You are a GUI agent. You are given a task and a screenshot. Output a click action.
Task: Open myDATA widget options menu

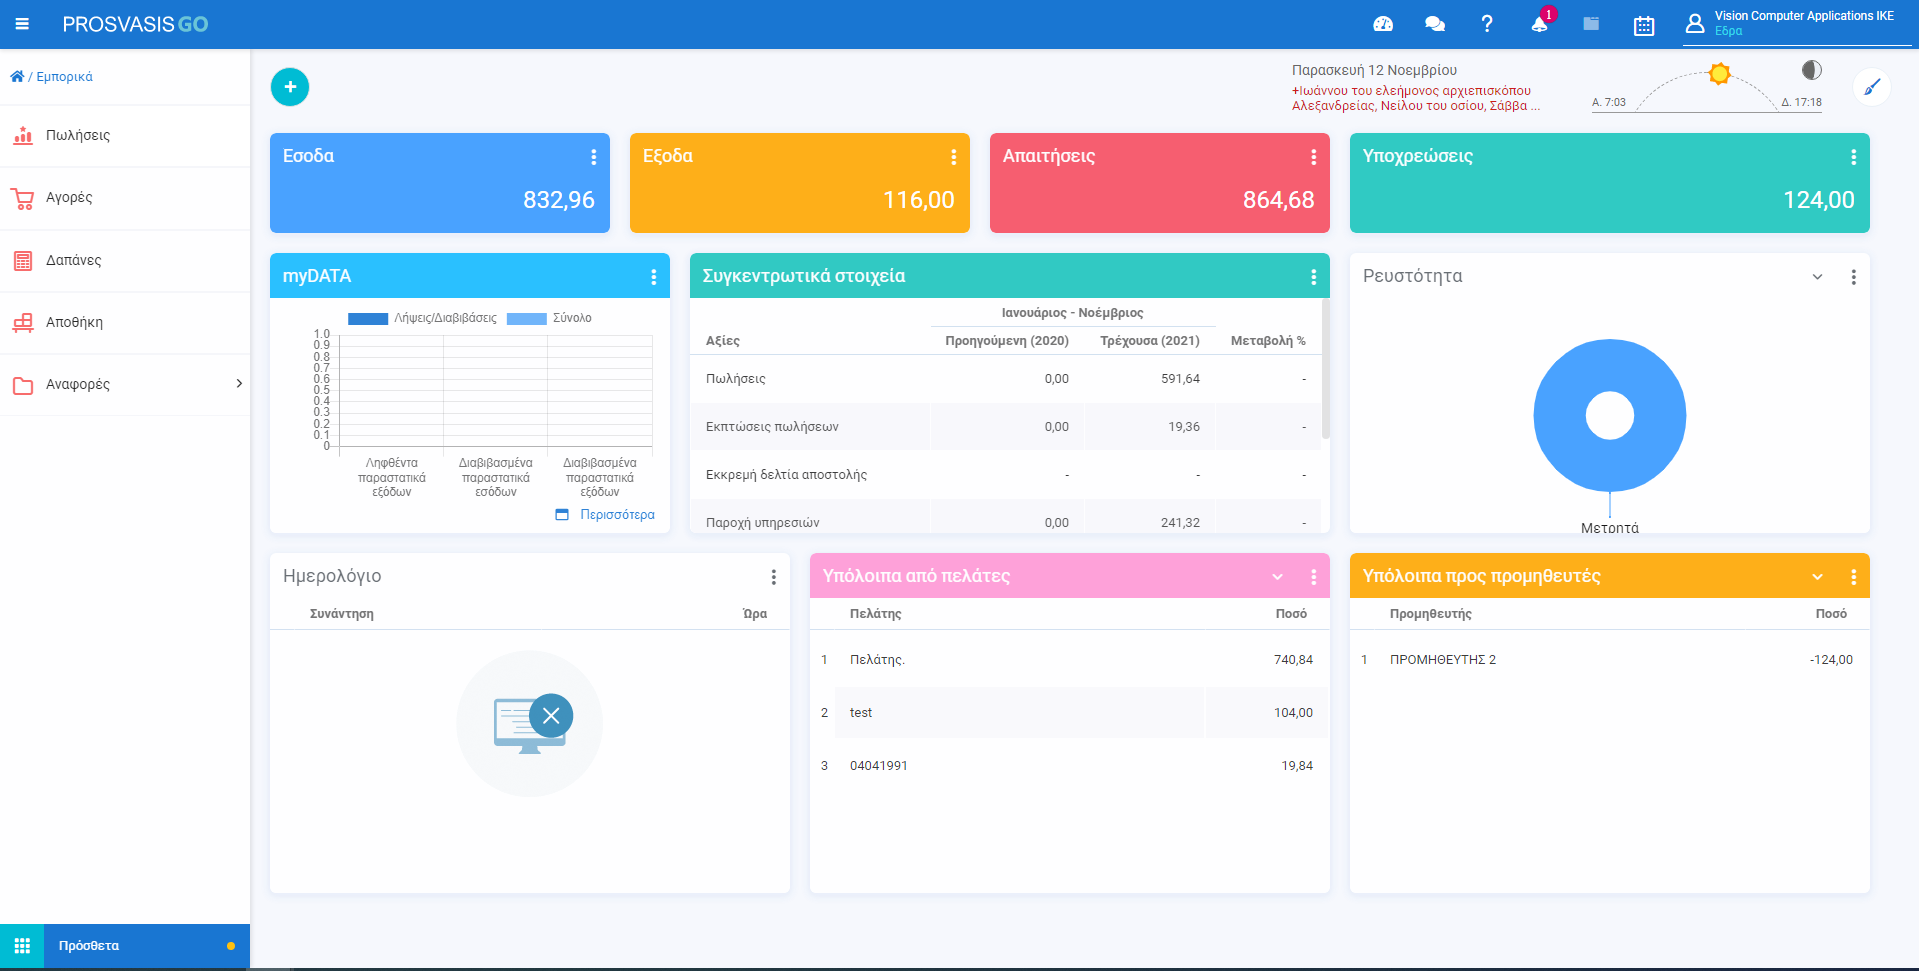(x=654, y=277)
